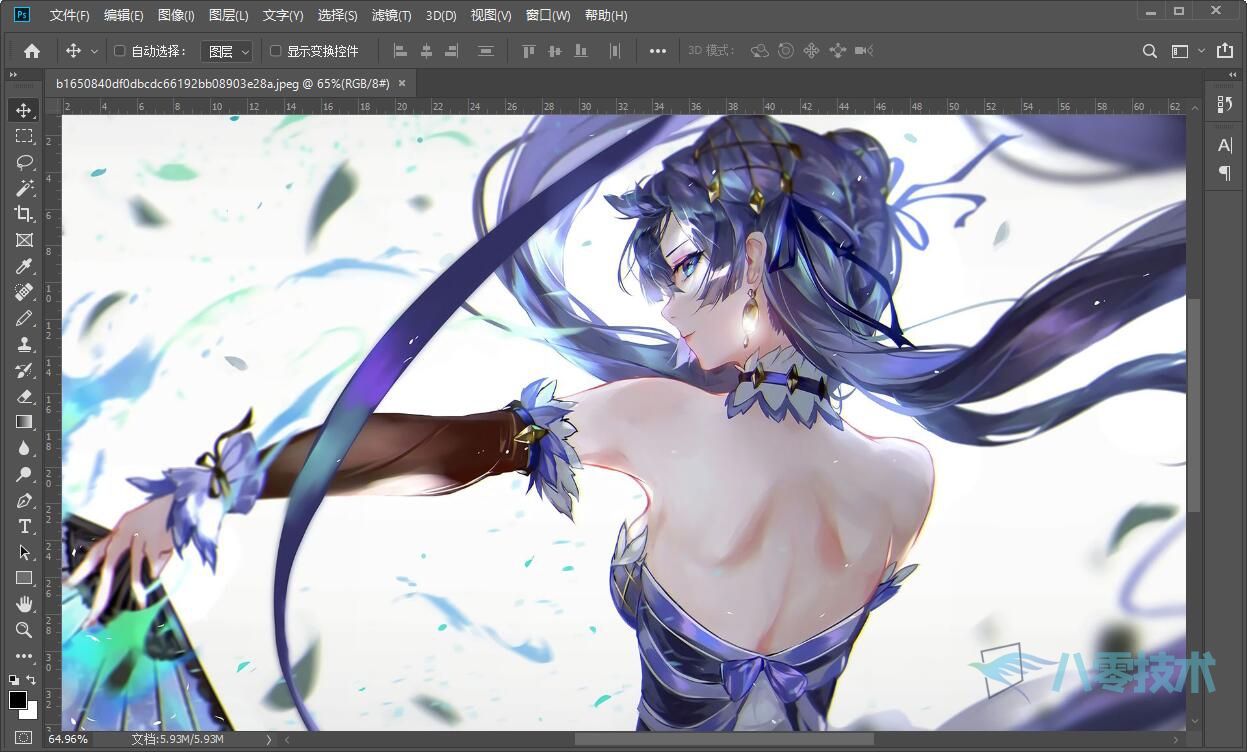Click the Home button in options bar
Viewport: 1247px width, 752px height.
[x=32, y=51]
